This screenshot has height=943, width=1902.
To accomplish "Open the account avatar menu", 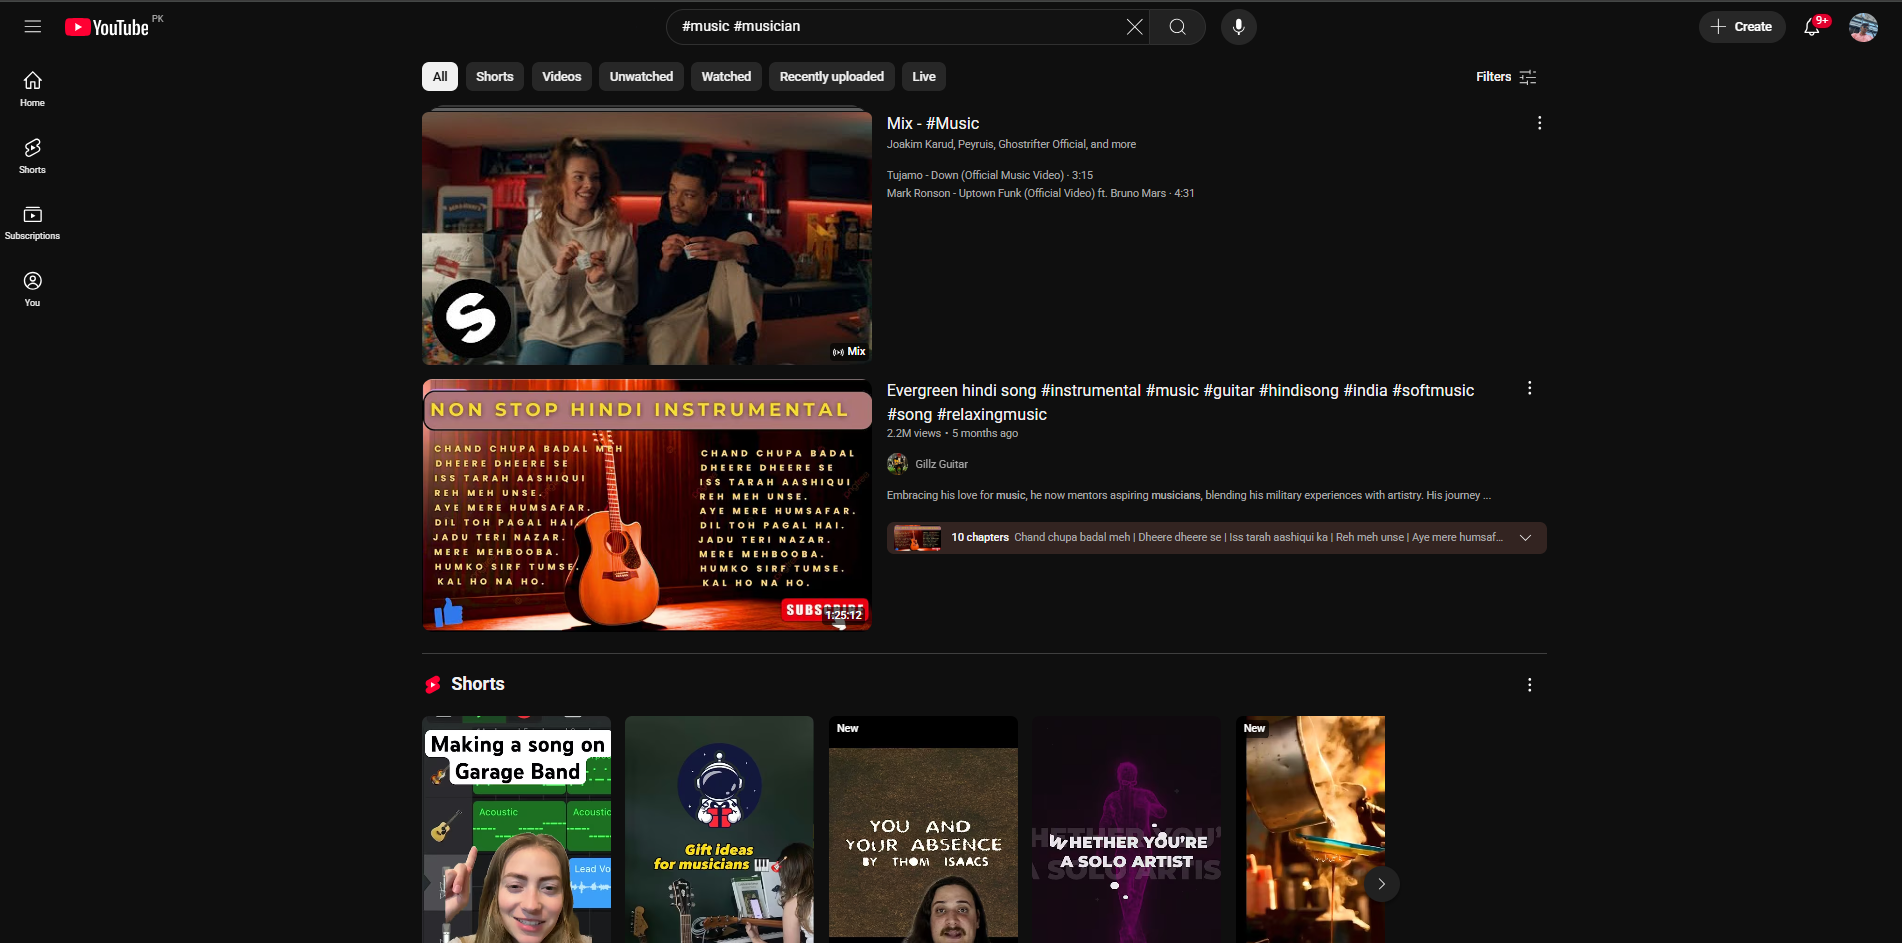I will coord(1863,27).
